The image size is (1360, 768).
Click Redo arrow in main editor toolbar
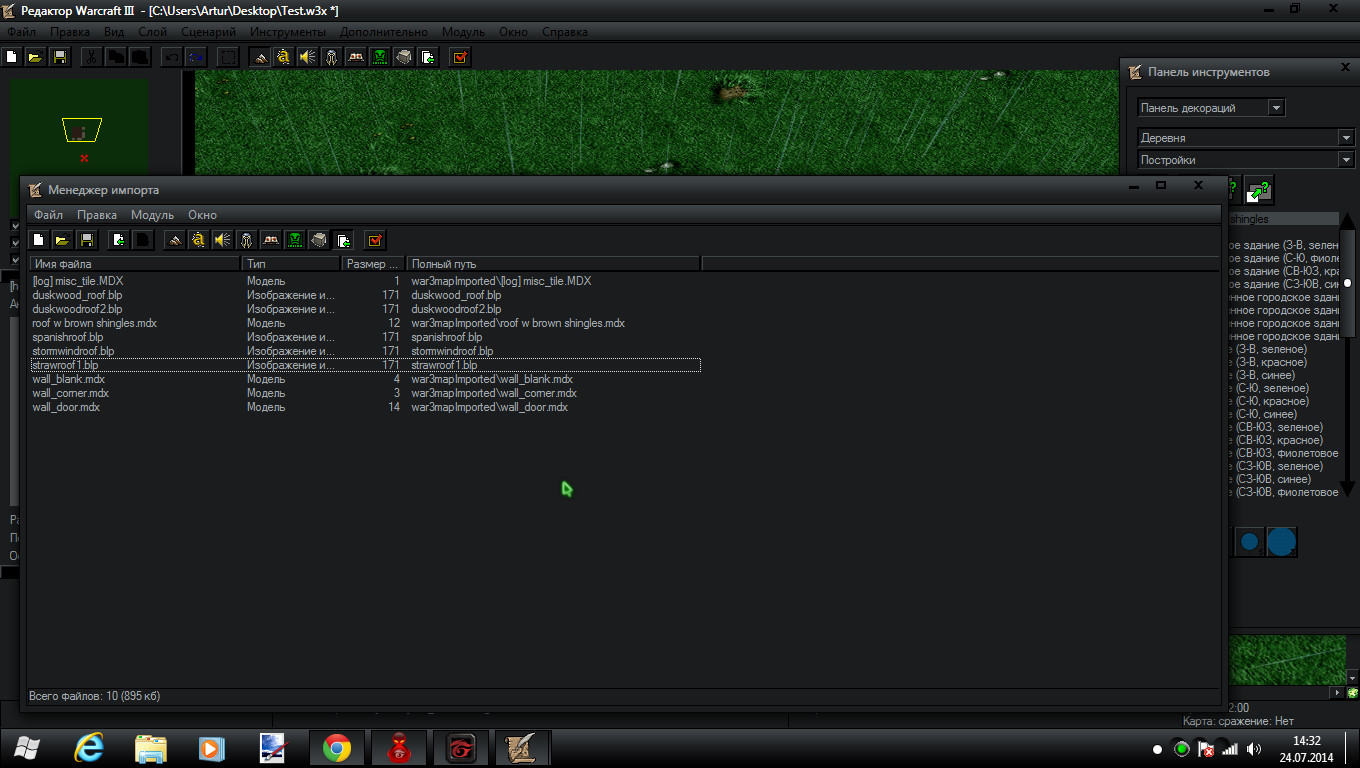tap(196, 57)
